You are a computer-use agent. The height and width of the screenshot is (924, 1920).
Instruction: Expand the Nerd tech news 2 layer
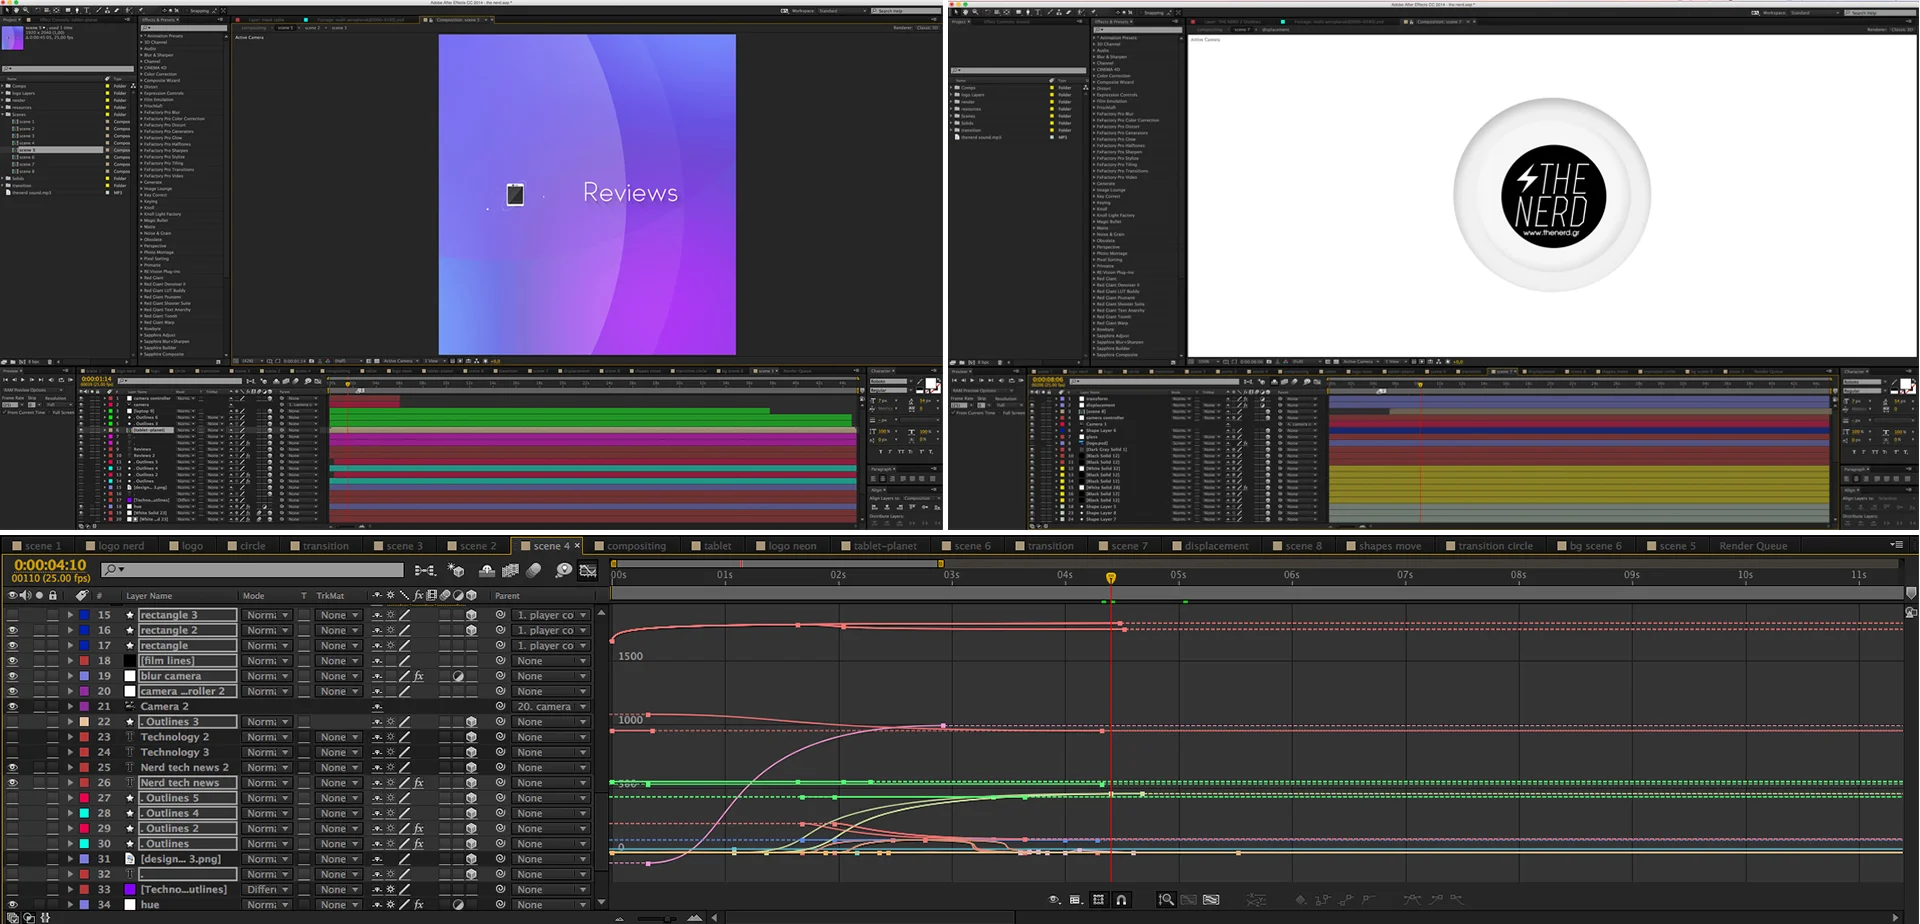click(x=70, y=768)
